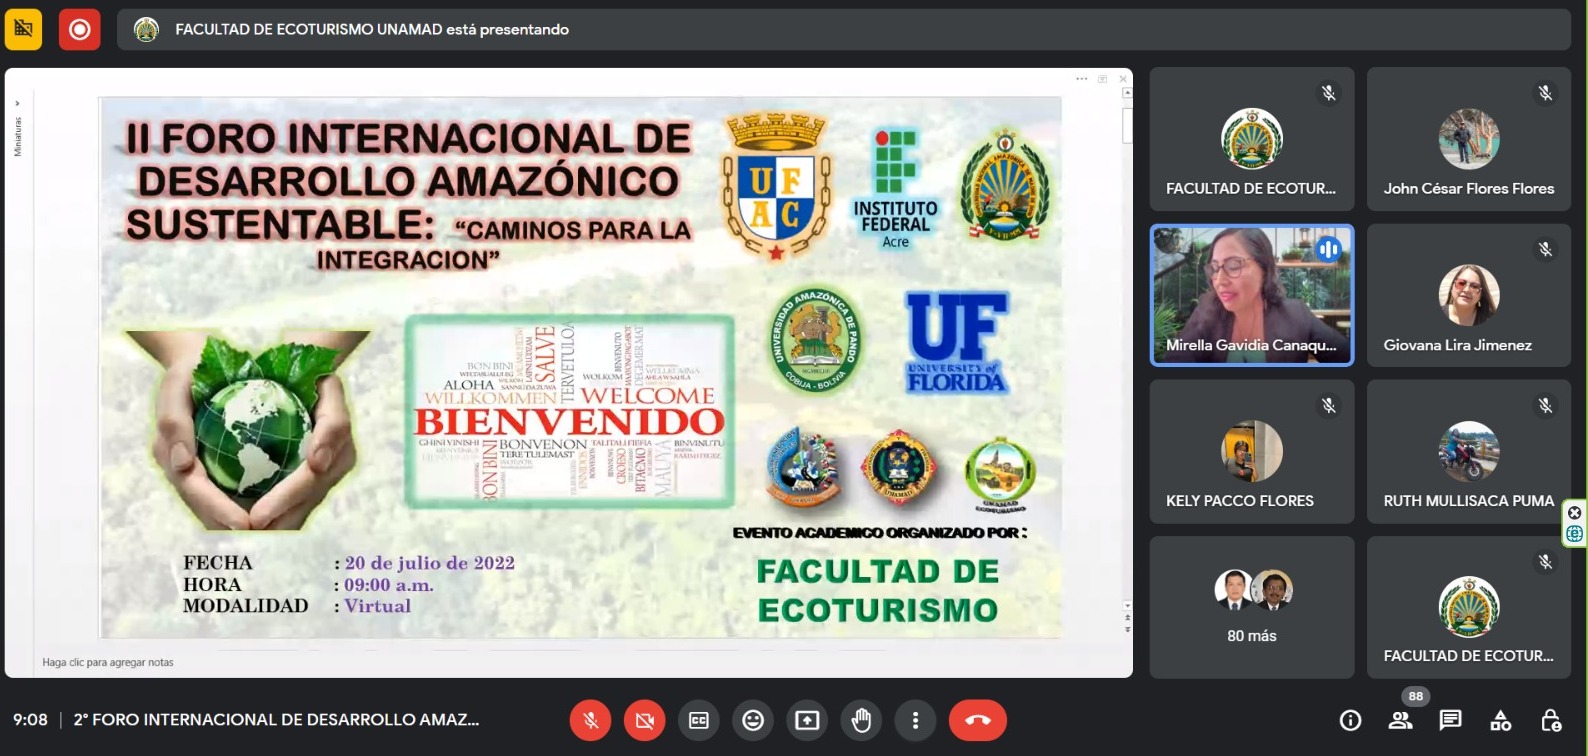Select Mirella Gavidia Canaqu... video tile

coord(1252,295)
